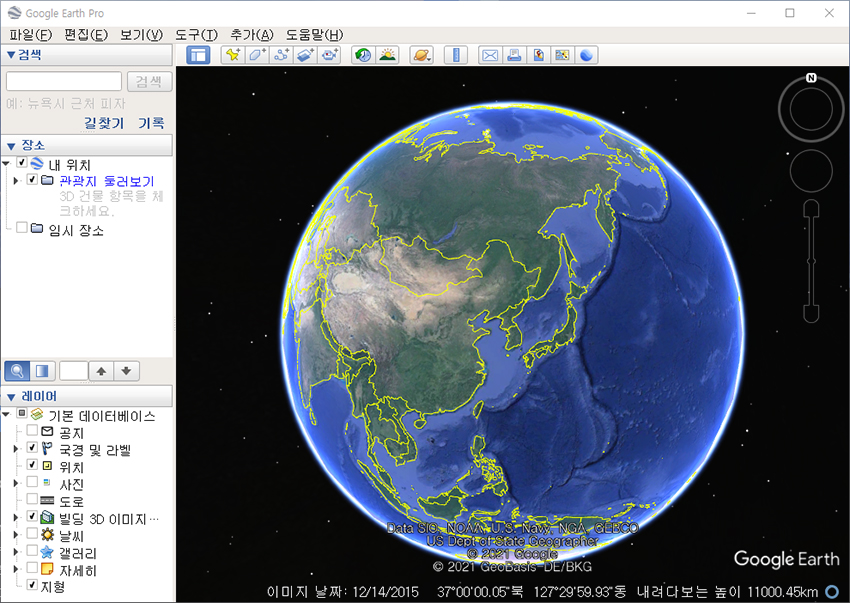Screen dimensions: 850x603
Task: Open the blue globe toolbar icon
Action: pos(586,55)
